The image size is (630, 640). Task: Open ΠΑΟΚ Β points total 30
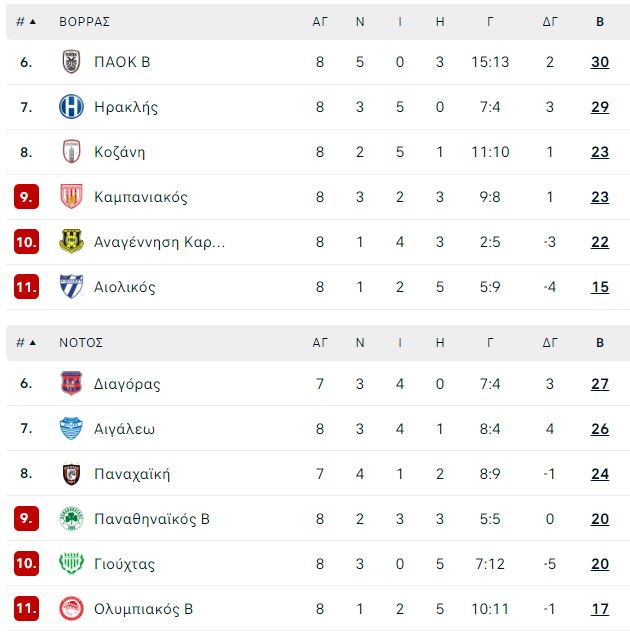point(600,62)
